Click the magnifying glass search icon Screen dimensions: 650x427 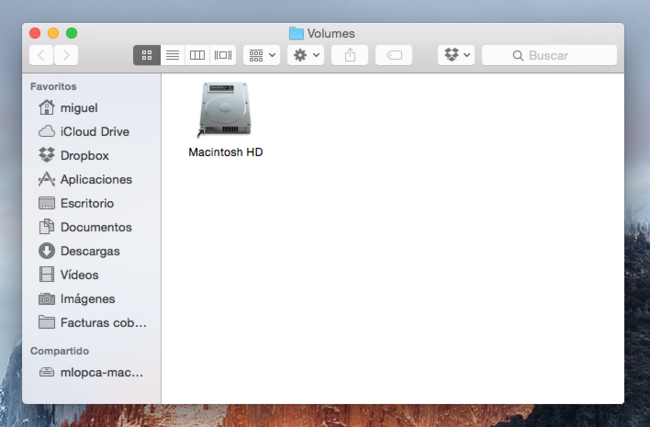pyautogui.click(x=518, y=56)
